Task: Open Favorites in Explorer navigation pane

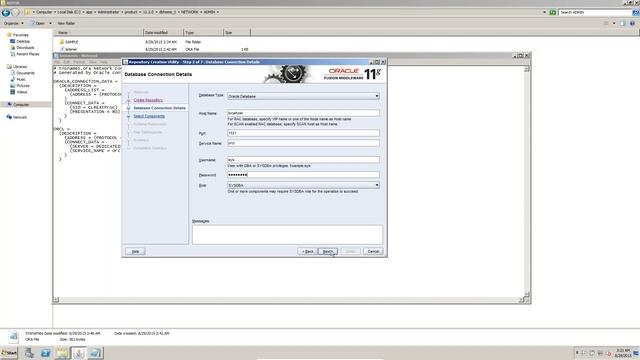Action: coord(20,35)
